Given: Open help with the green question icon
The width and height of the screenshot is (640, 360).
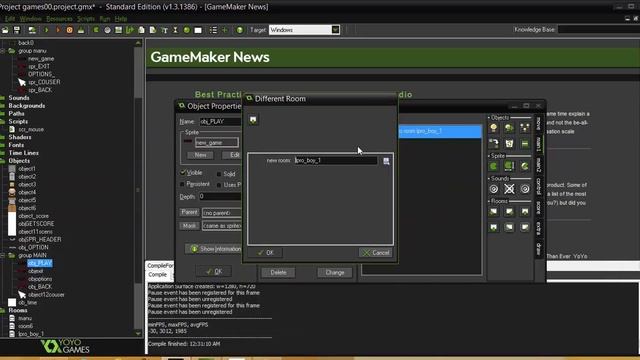Looking at the screenshot, I should coord(240,30).
